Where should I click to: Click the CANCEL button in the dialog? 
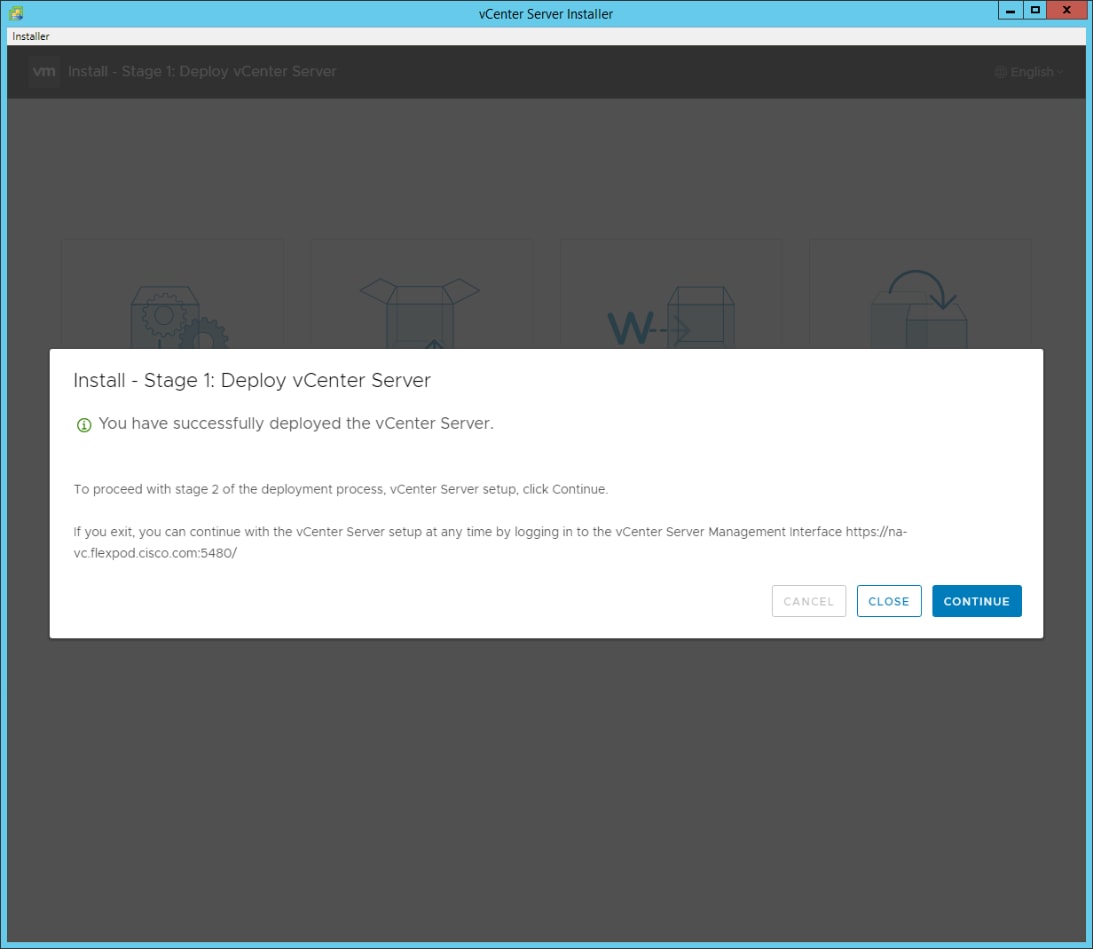(808, 600)
